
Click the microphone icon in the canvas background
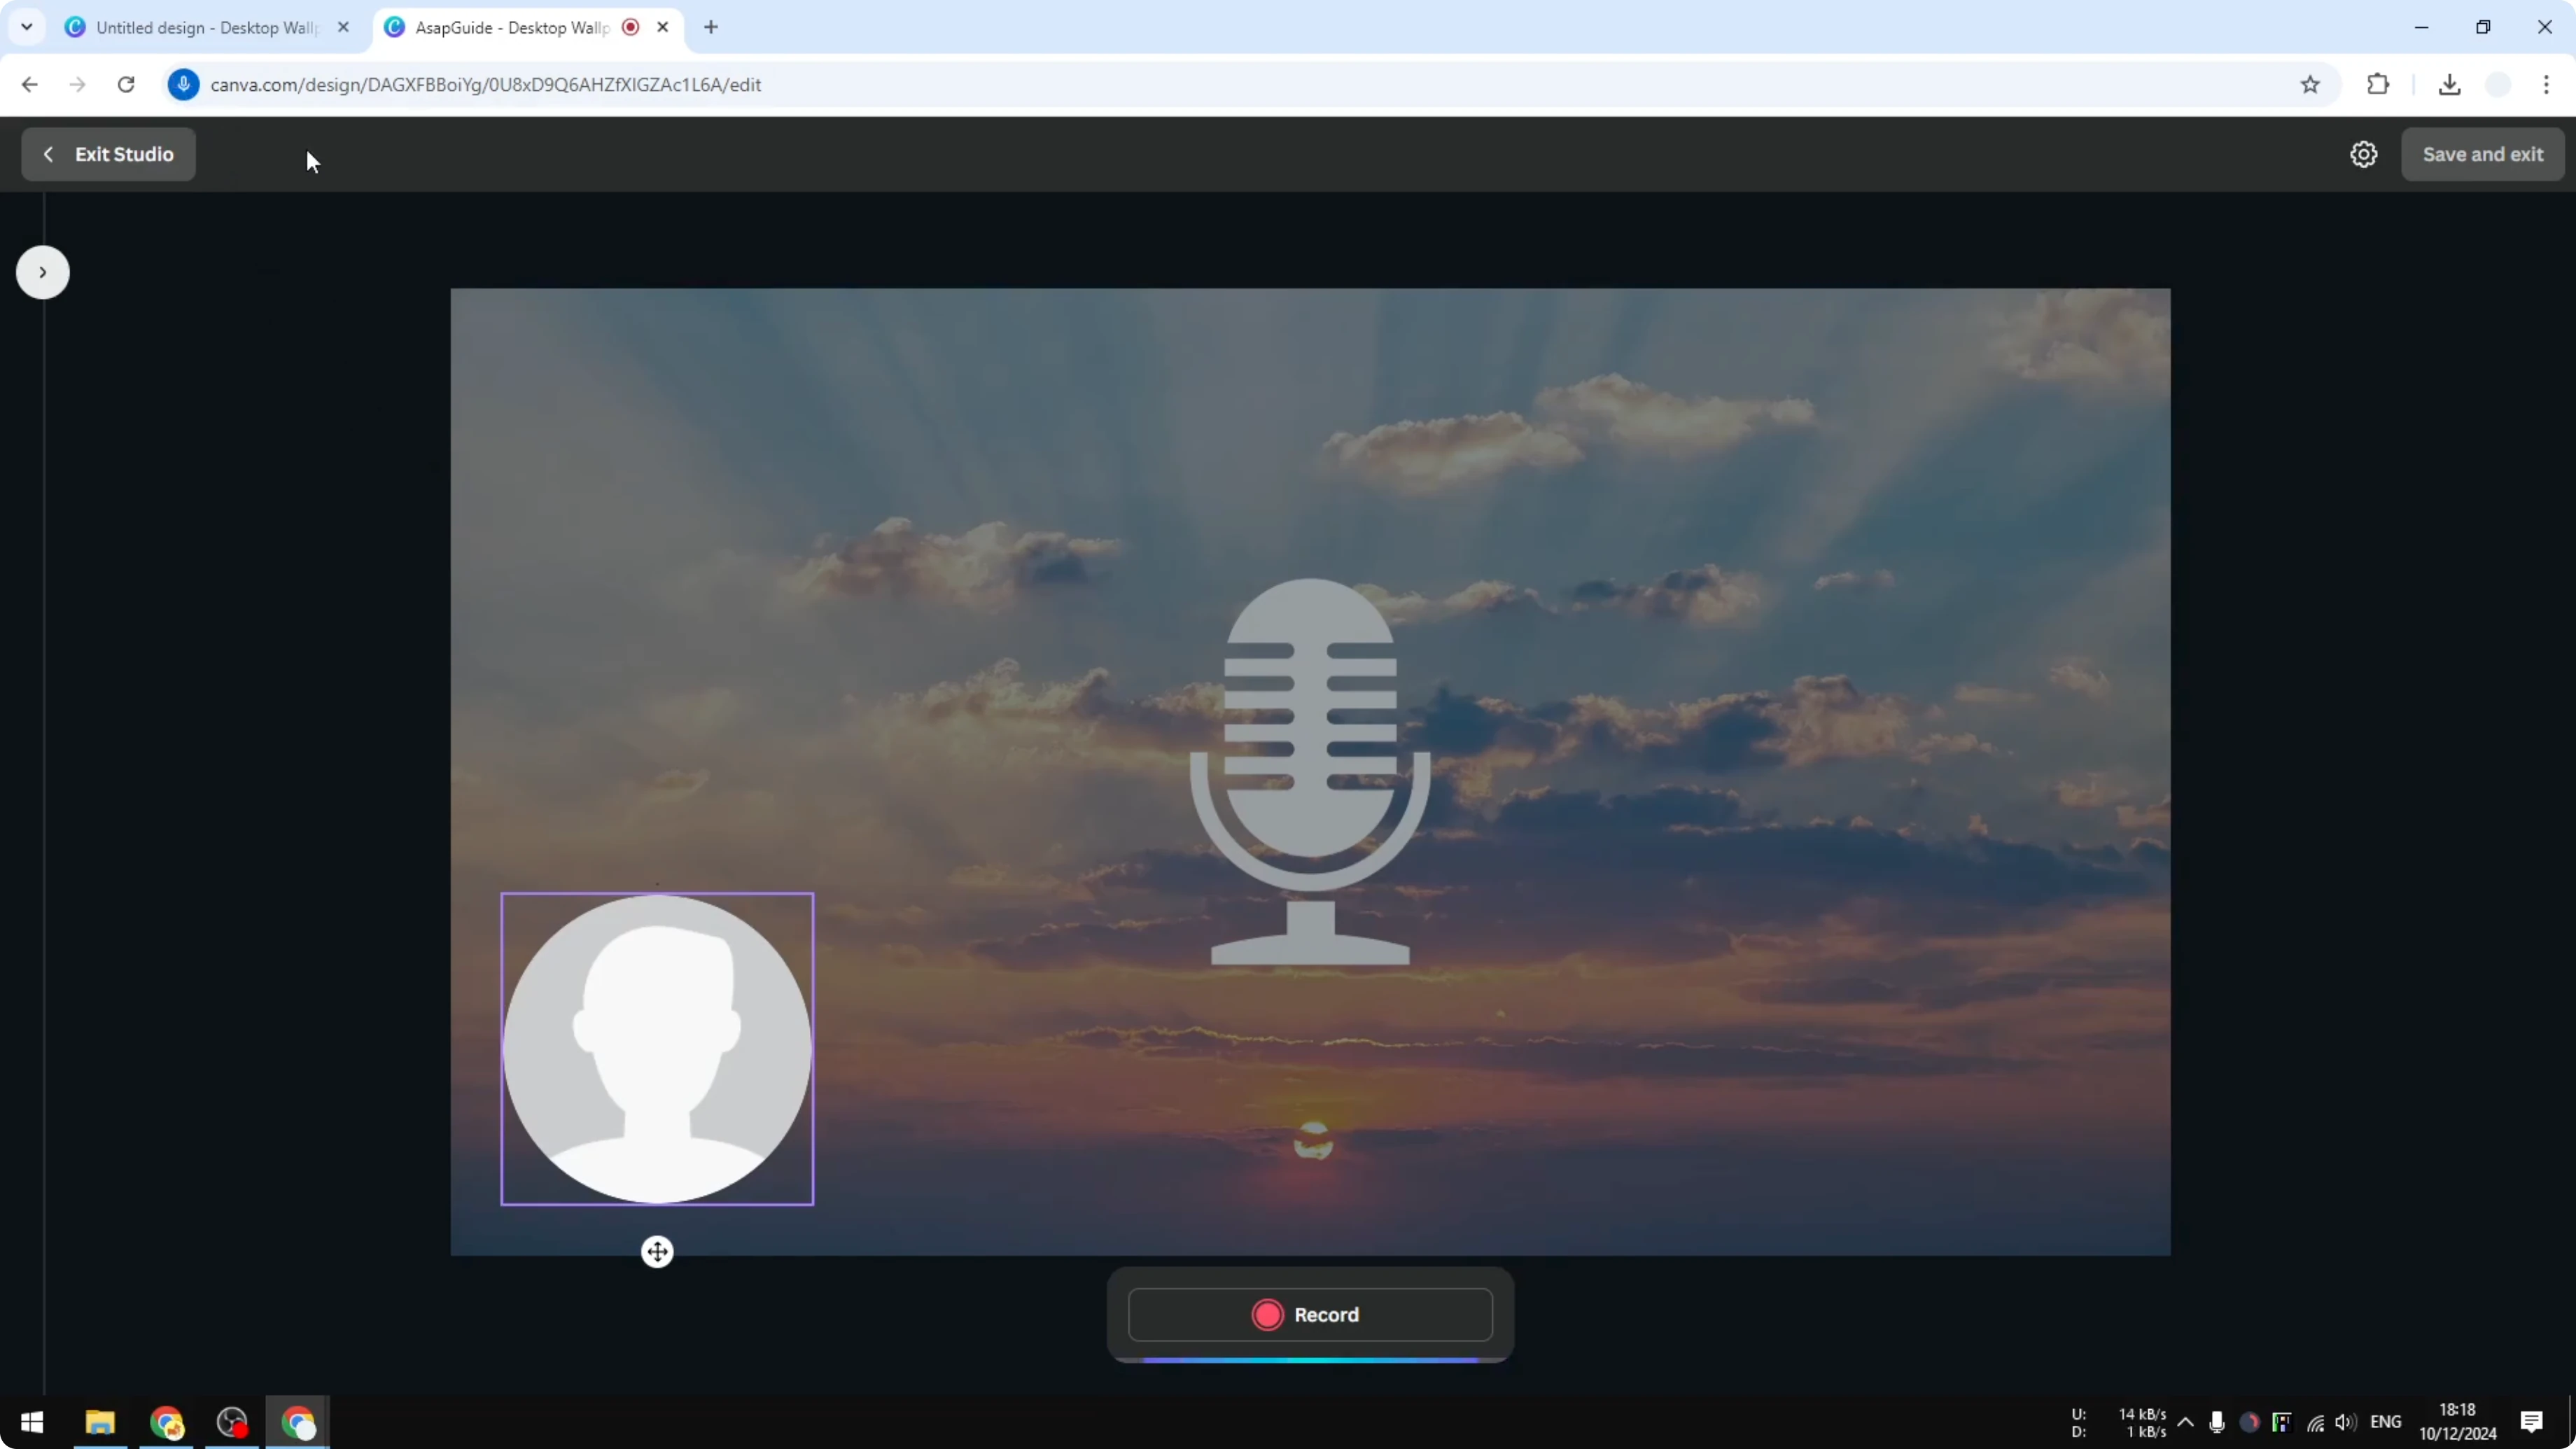(x=1310, y=770)
